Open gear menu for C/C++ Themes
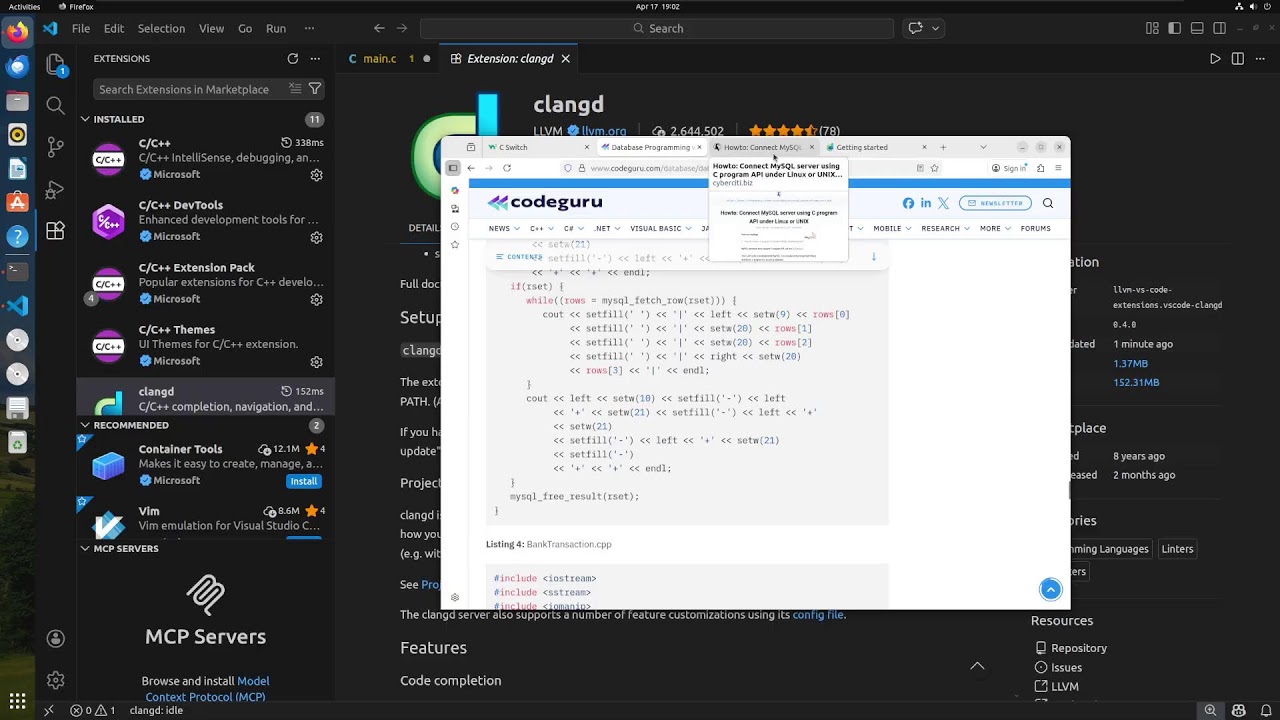Viewport: 1280px width, 720px height. pyautogui.click(x=316, y=361)
